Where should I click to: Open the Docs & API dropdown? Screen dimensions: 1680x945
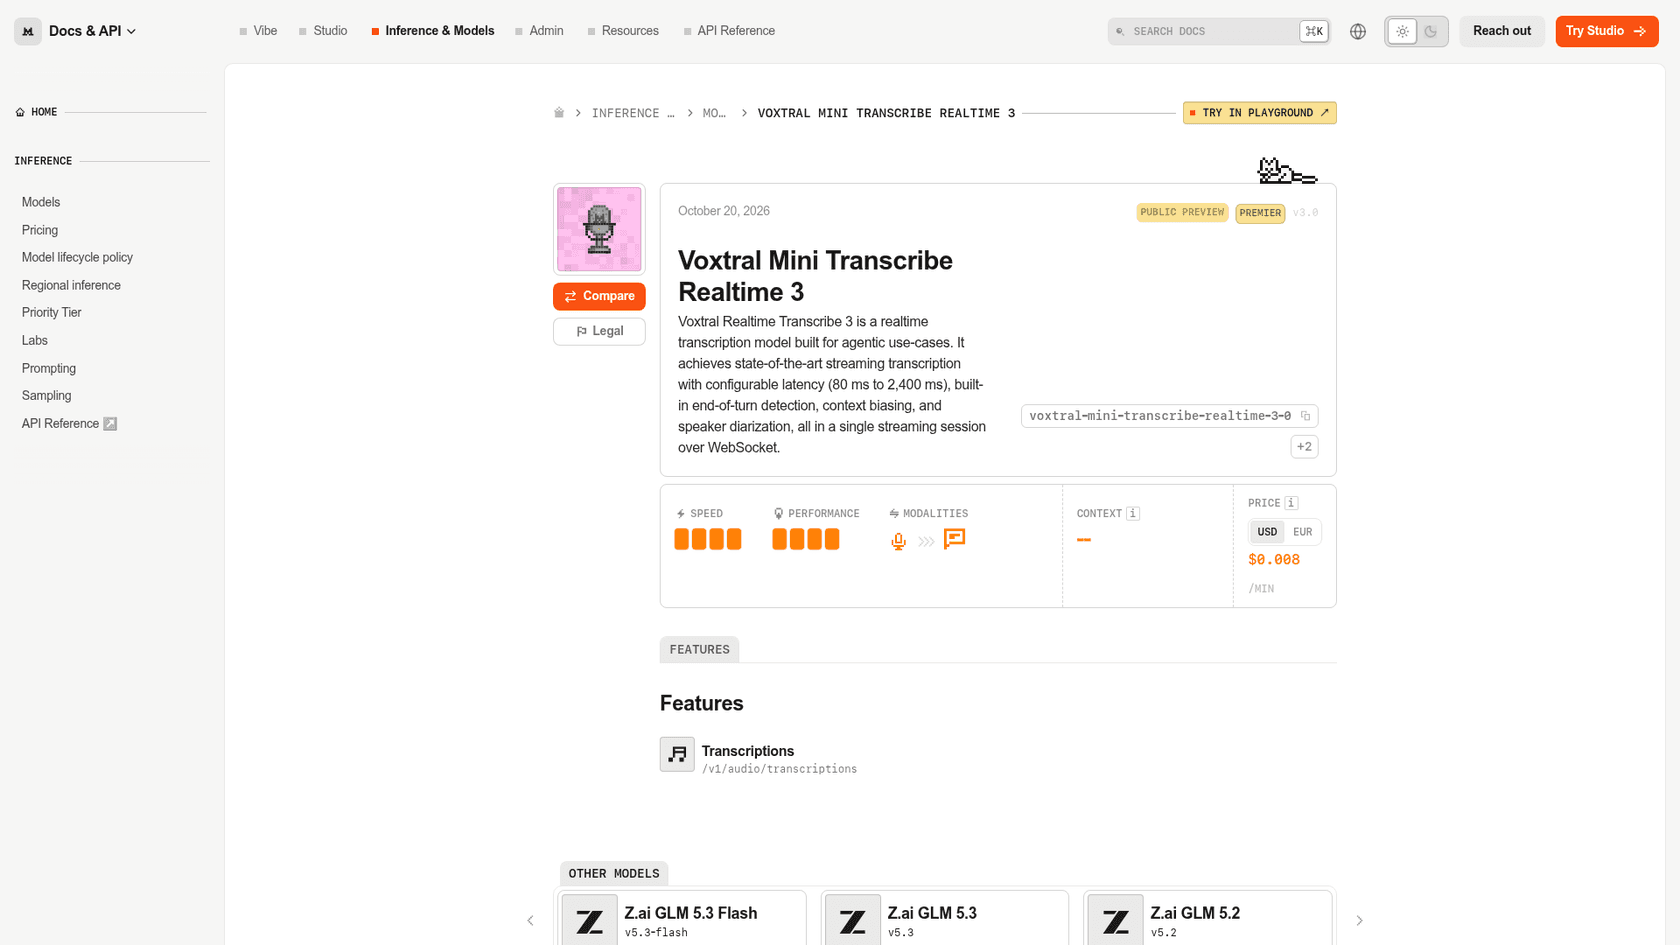coord(92,31)
